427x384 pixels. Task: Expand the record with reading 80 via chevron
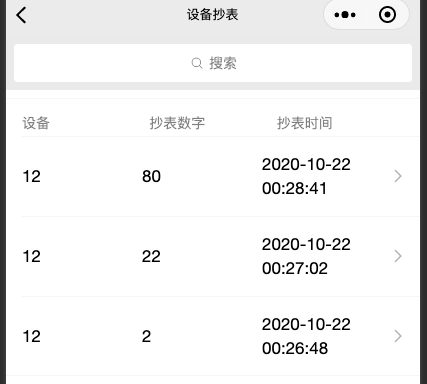pyautogui.click(x=398, y=176)
